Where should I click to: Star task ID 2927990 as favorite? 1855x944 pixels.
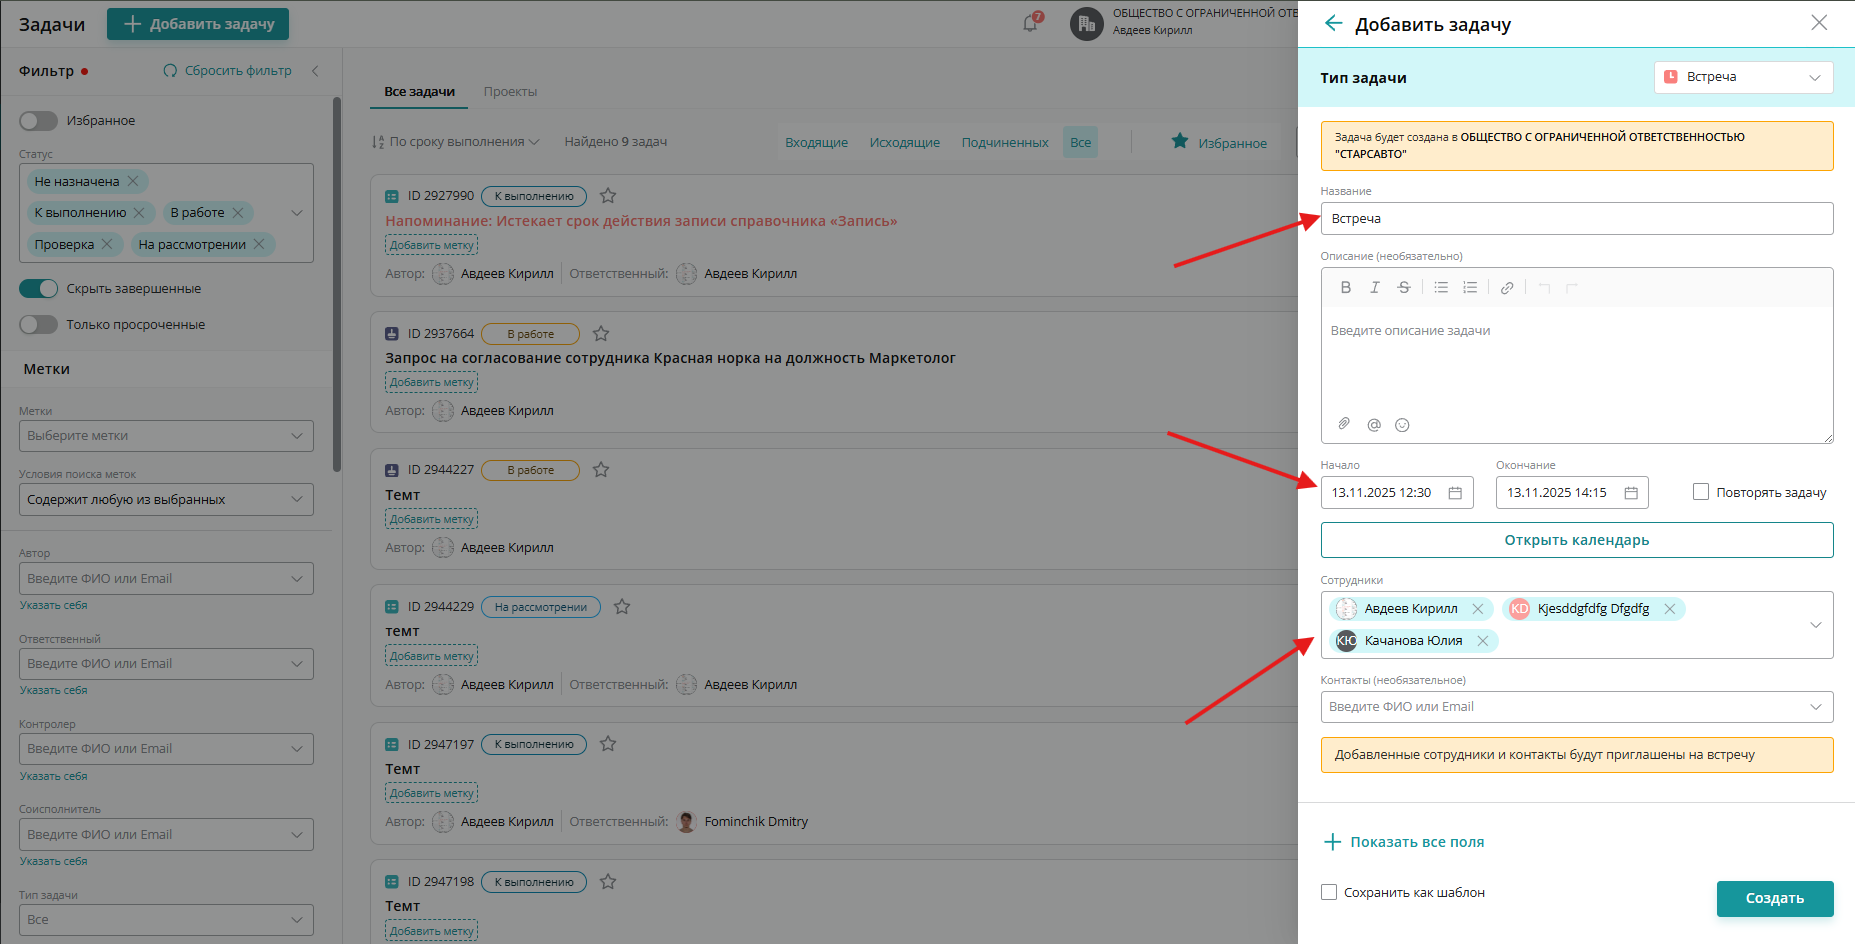pos(608,196)
